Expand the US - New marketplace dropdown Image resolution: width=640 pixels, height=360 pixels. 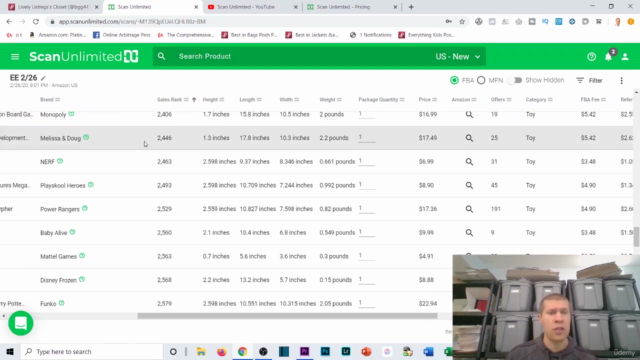458,57
